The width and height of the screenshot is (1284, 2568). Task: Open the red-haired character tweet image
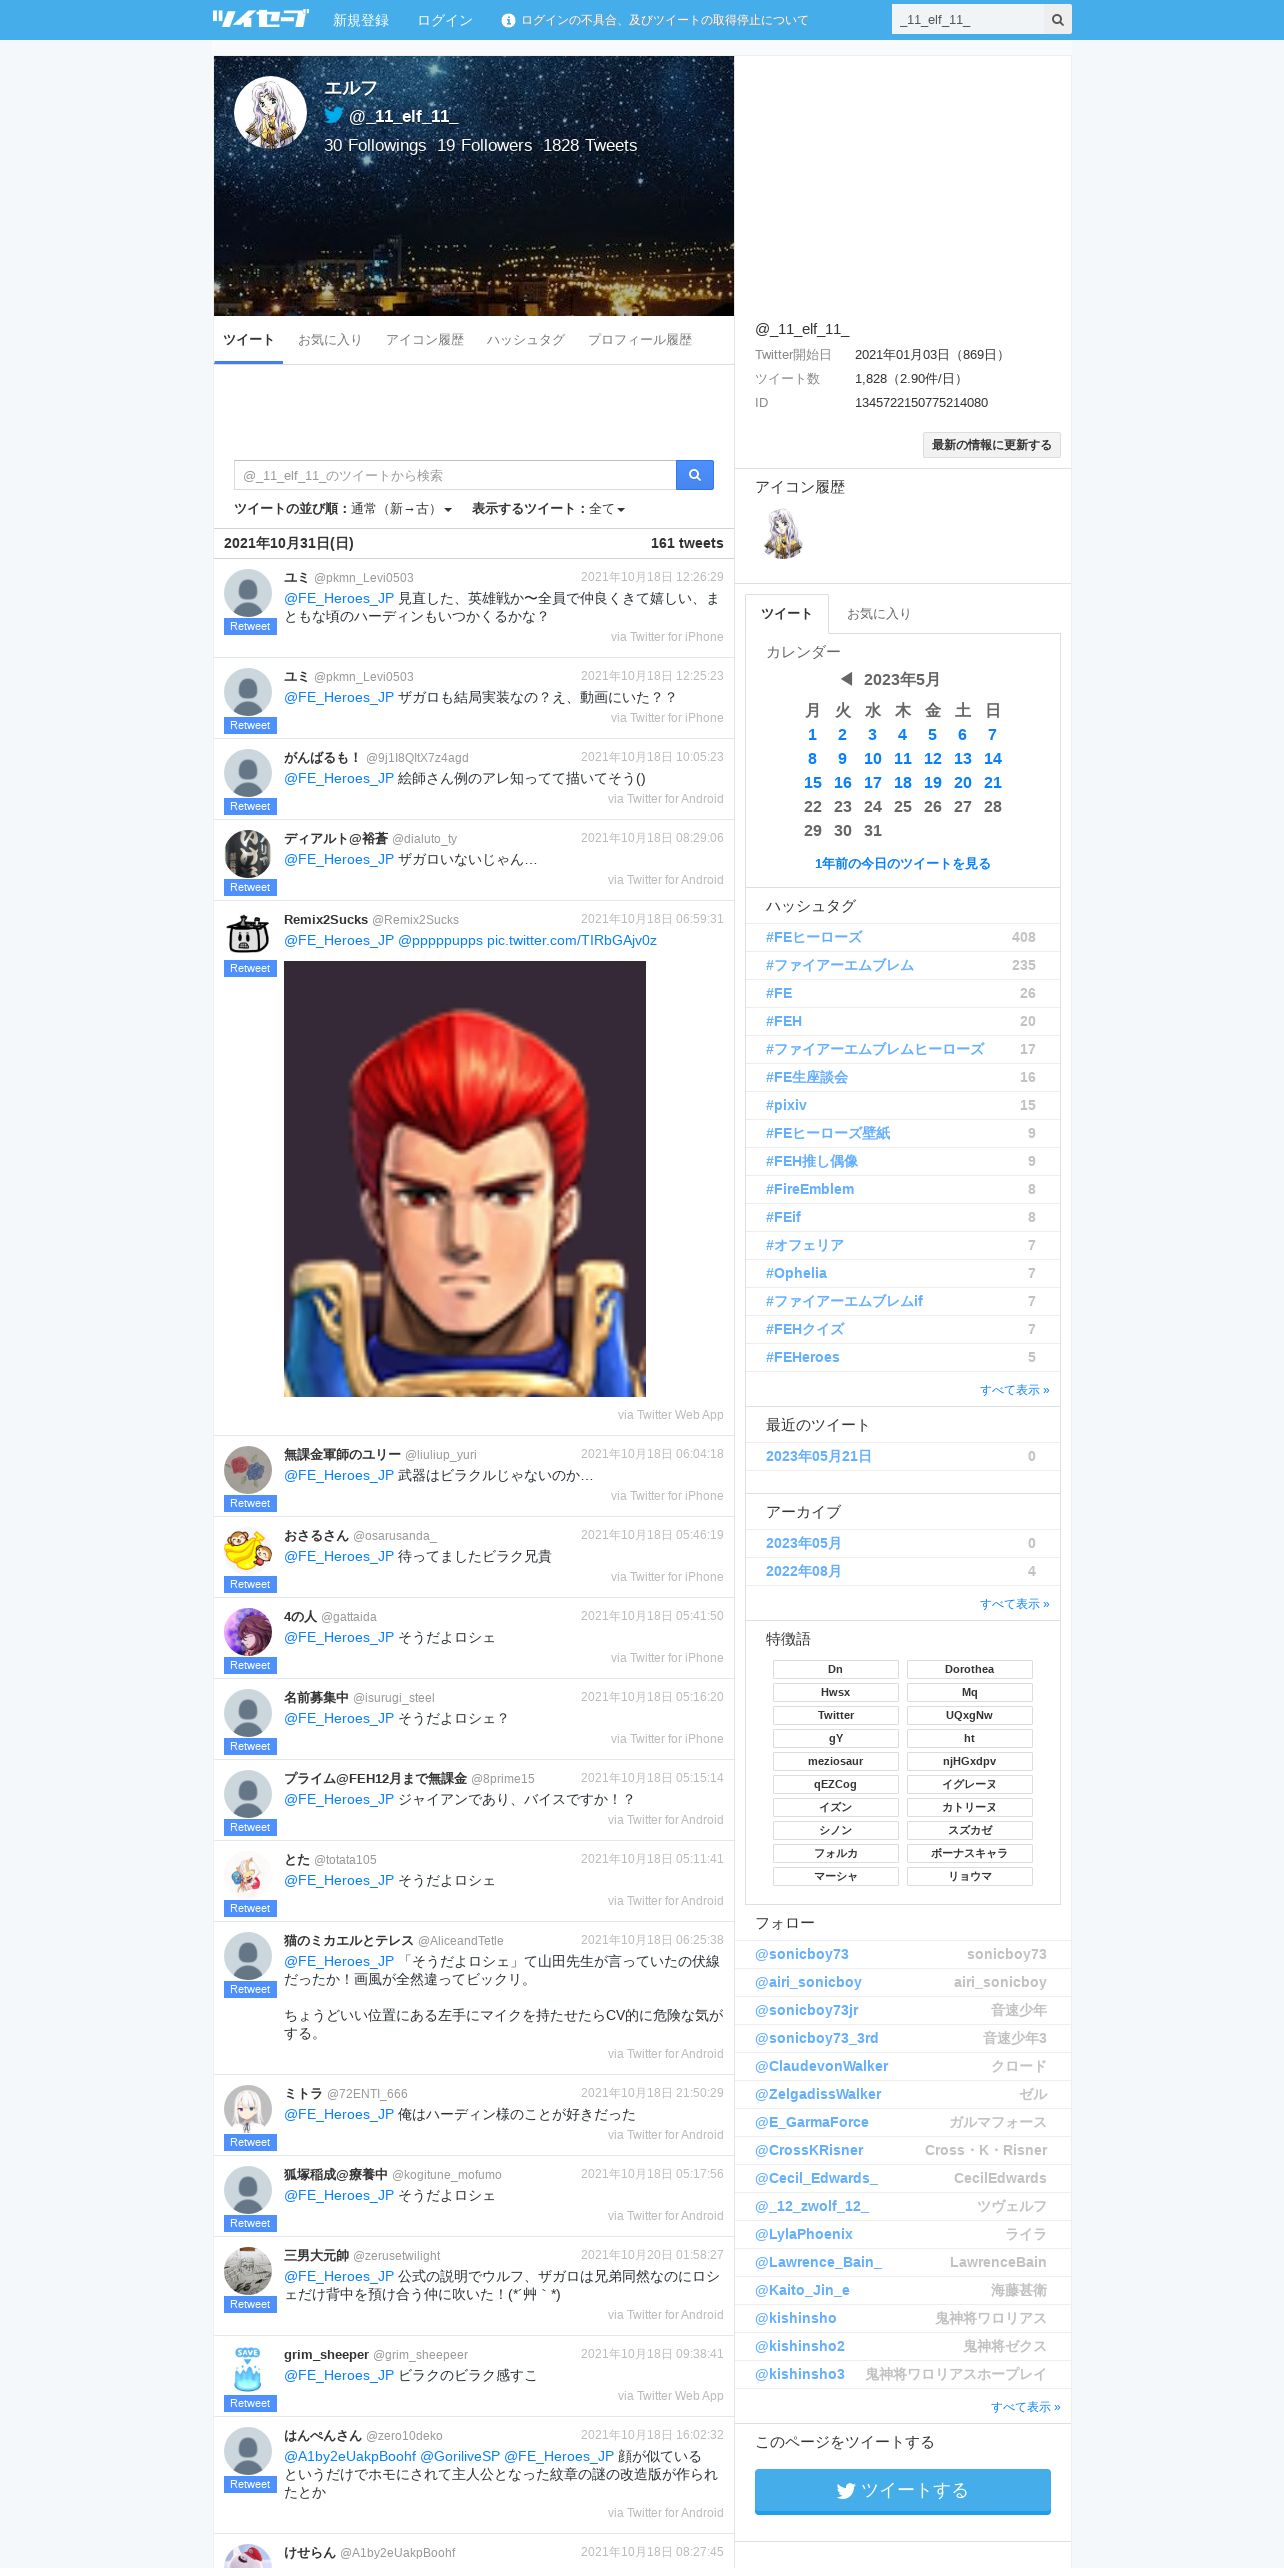465,1179
